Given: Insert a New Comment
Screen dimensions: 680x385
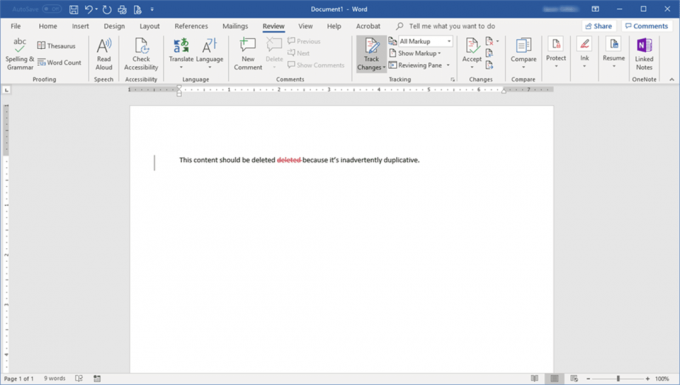Looking at the screenshot, I should pos(248,54).
